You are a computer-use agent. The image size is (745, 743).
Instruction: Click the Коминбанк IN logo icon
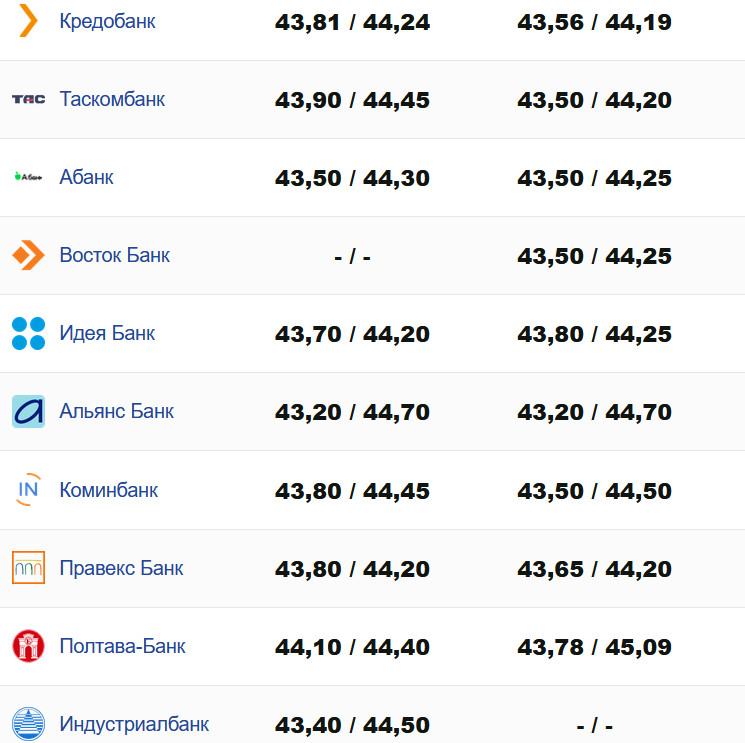tap(28, 490)
